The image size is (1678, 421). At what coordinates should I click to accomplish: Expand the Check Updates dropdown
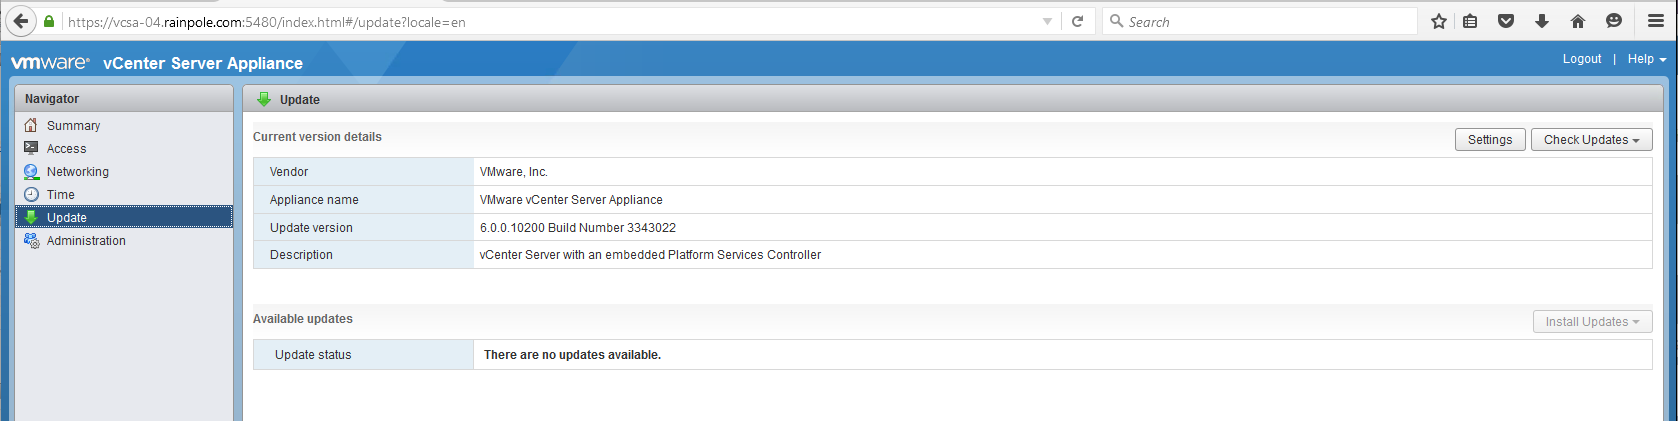(x=1591, y=140)
